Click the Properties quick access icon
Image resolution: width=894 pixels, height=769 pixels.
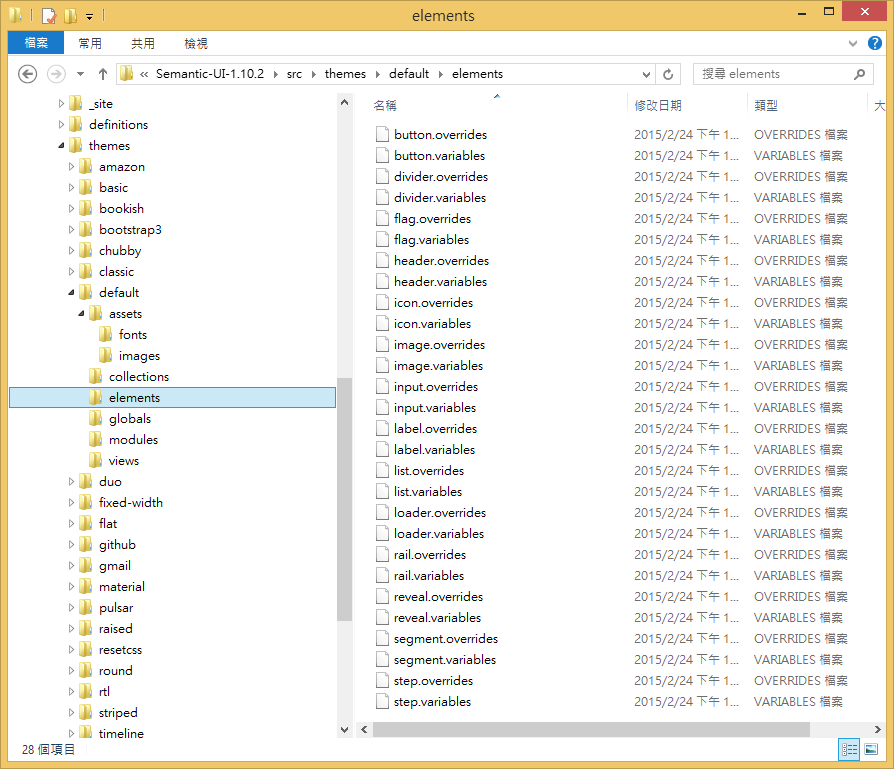pos(50,15)
